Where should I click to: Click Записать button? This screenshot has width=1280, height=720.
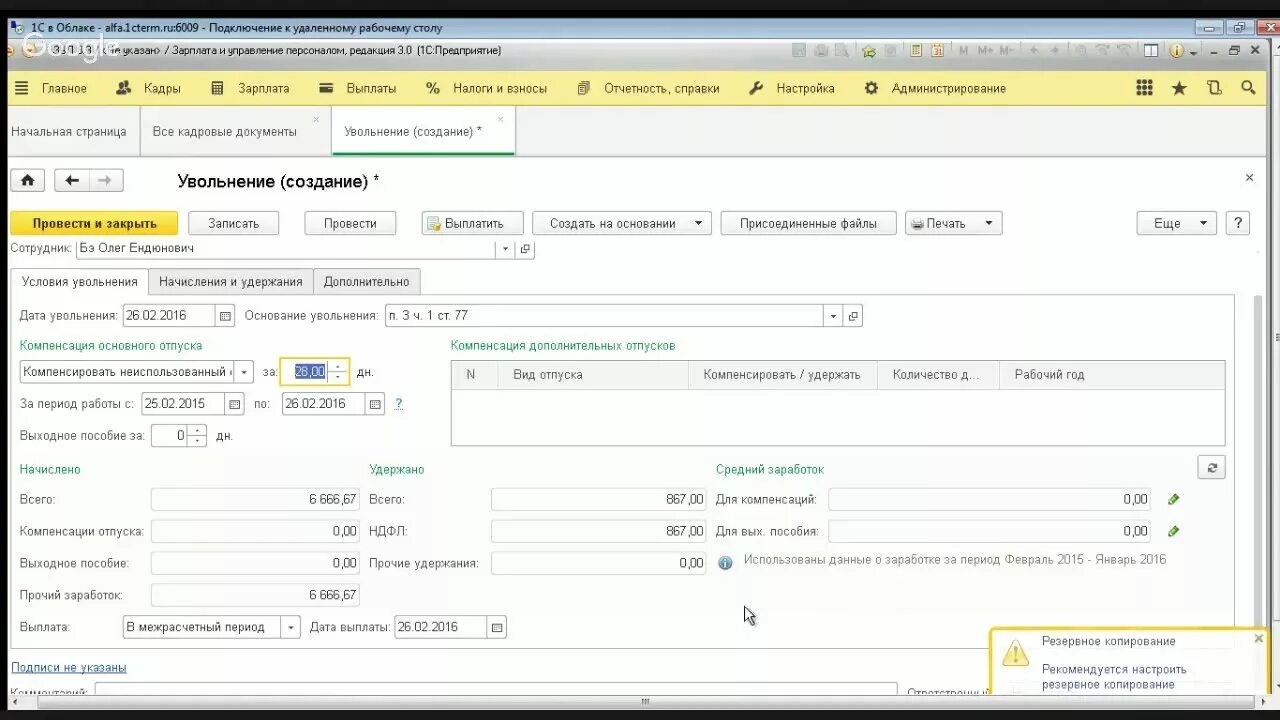coord(233,223)
